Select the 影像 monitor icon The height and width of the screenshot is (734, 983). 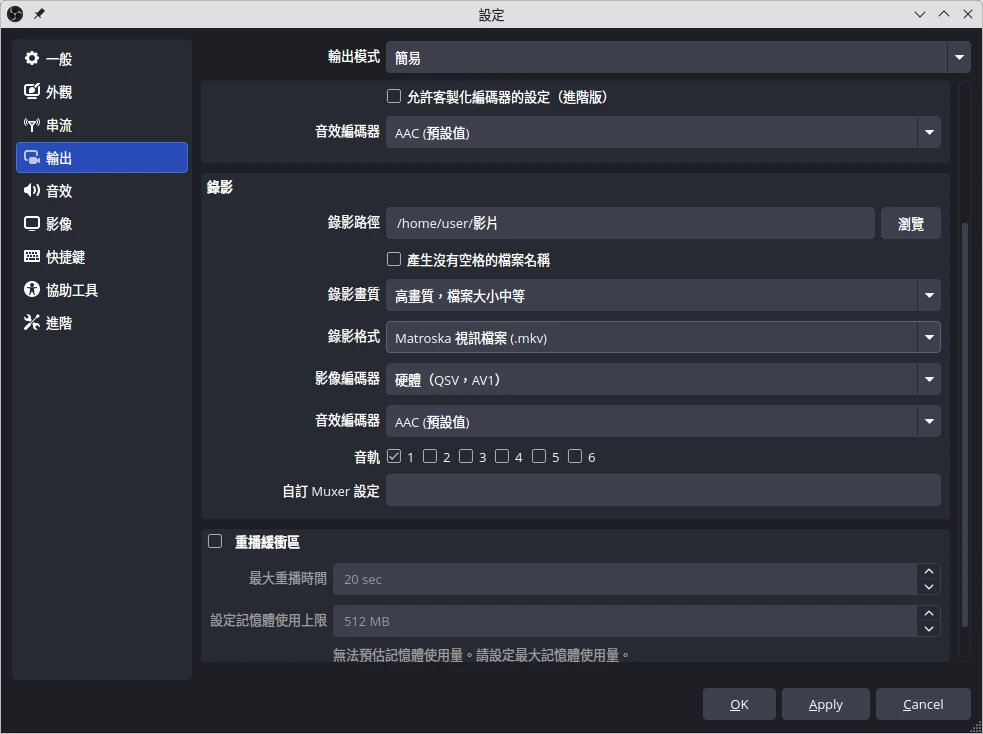[x=32, y=224]
